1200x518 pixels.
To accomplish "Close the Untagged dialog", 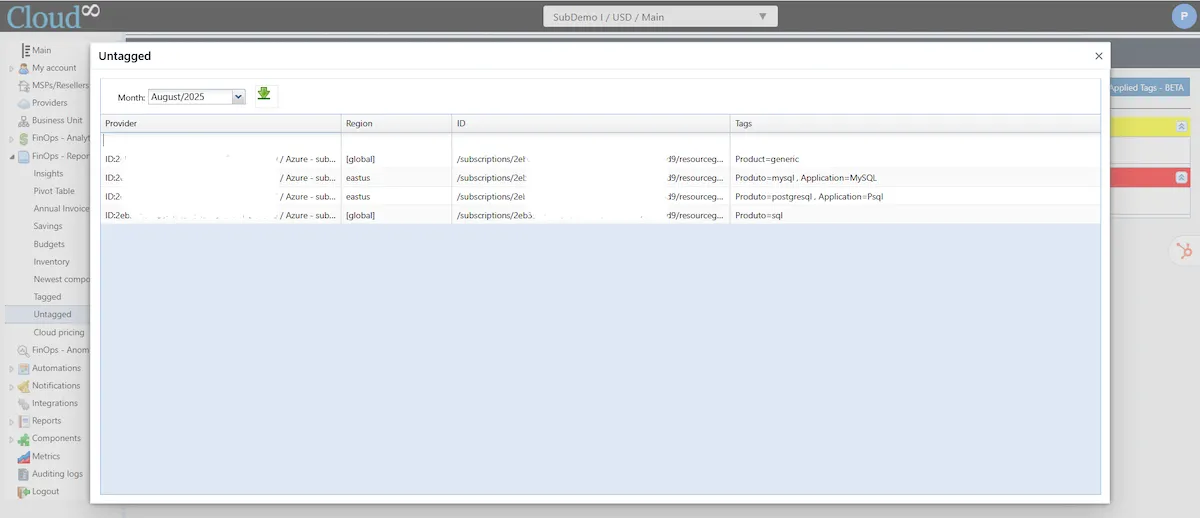I will coord(1099,56).
